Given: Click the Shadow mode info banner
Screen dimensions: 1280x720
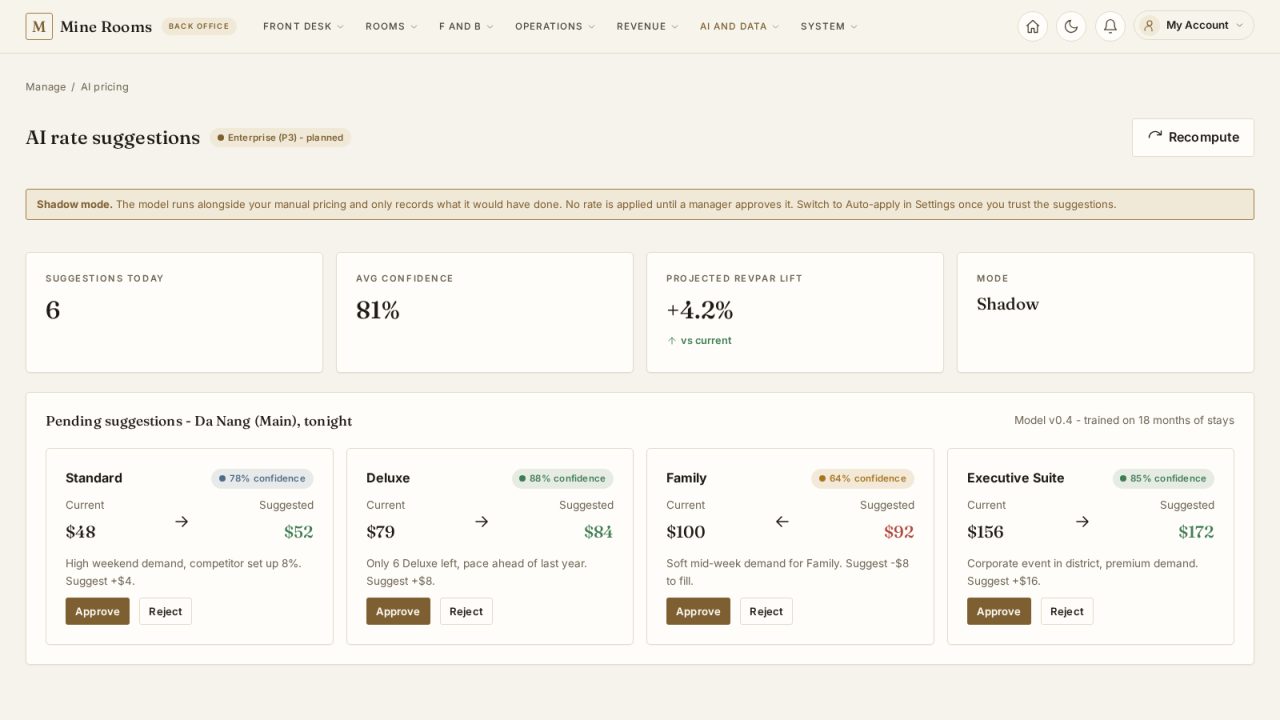Looking at the screenshot, I should [640, 204].
